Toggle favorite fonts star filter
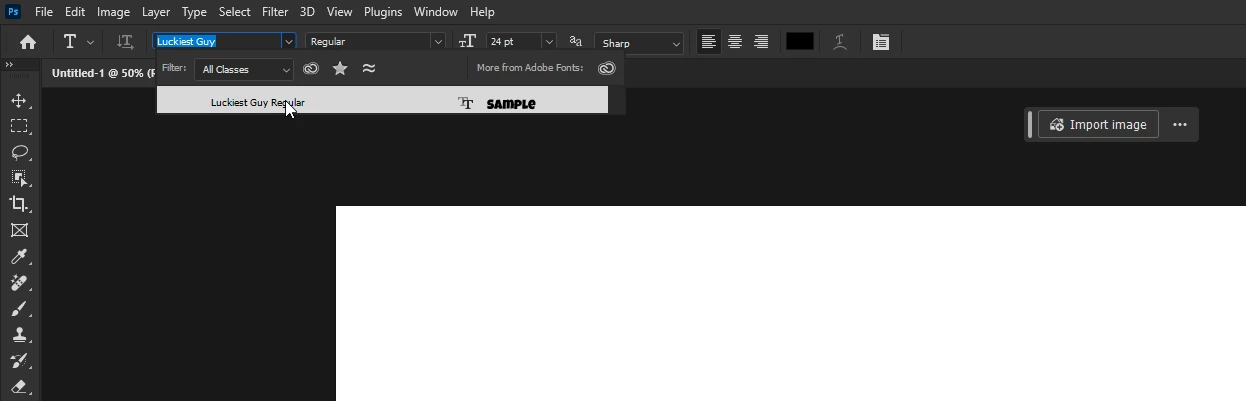The image size is (1246, 401). click(x=340, y=69)
